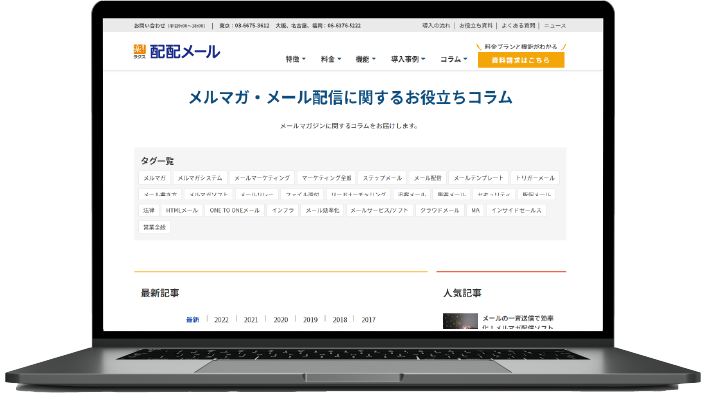Open the 特徴 dropdown menu
Viewport: 701px width, 393px height.
pos(296,59)
